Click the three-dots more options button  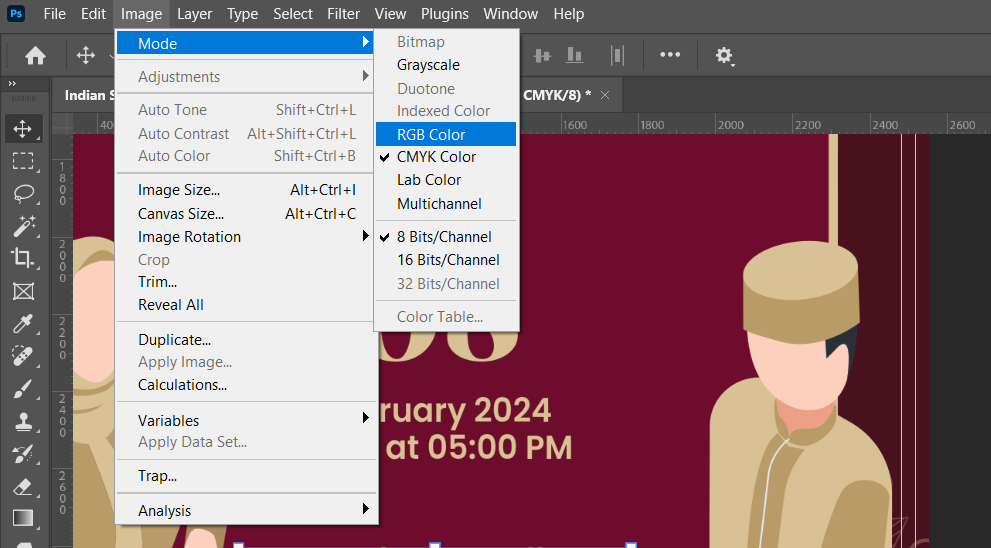[x=669, y=55]
